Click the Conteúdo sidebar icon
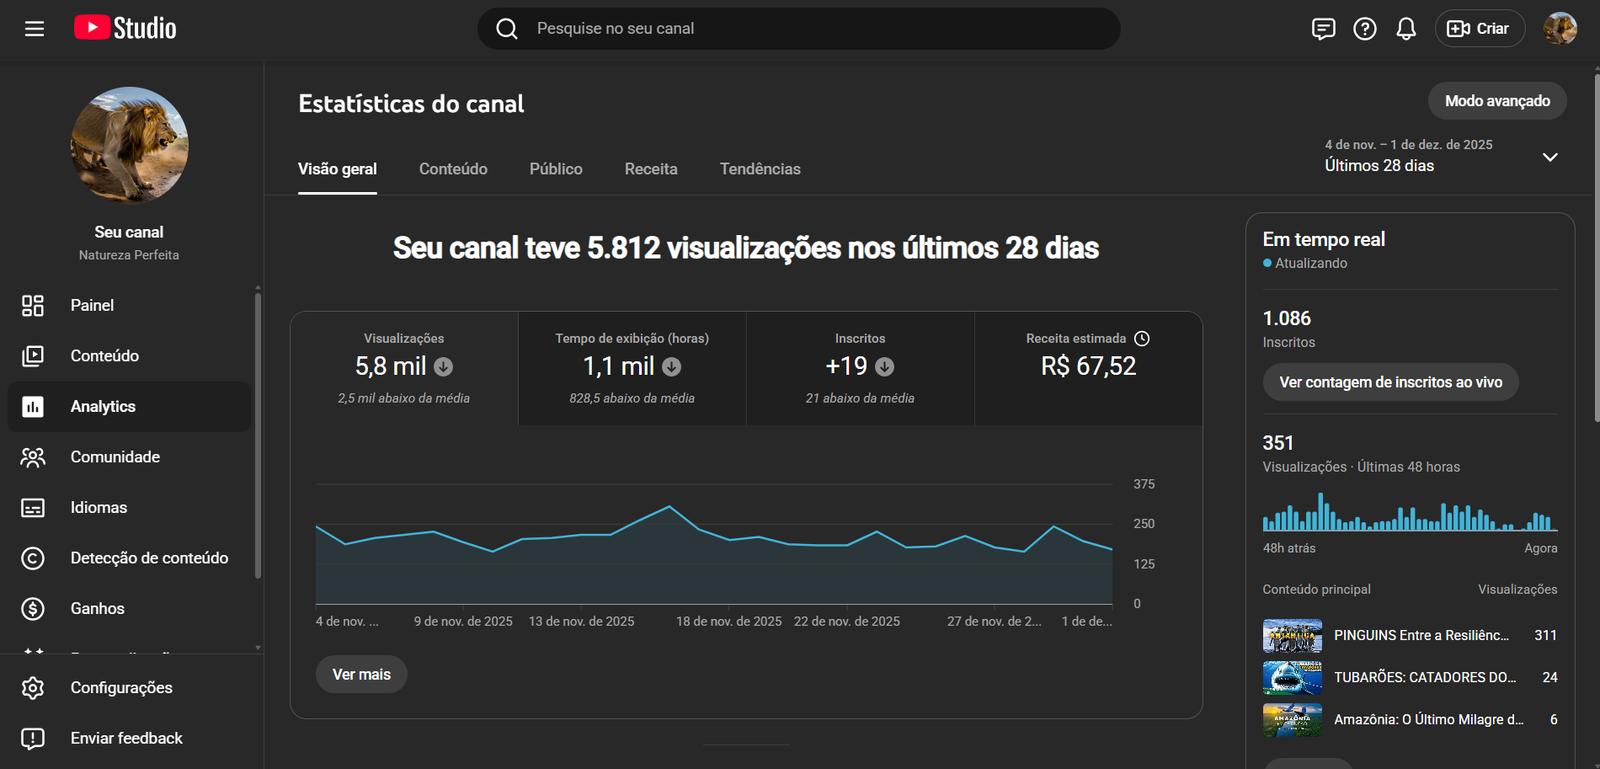Viewport: 1600px width, 769px height. pos(33,356)
